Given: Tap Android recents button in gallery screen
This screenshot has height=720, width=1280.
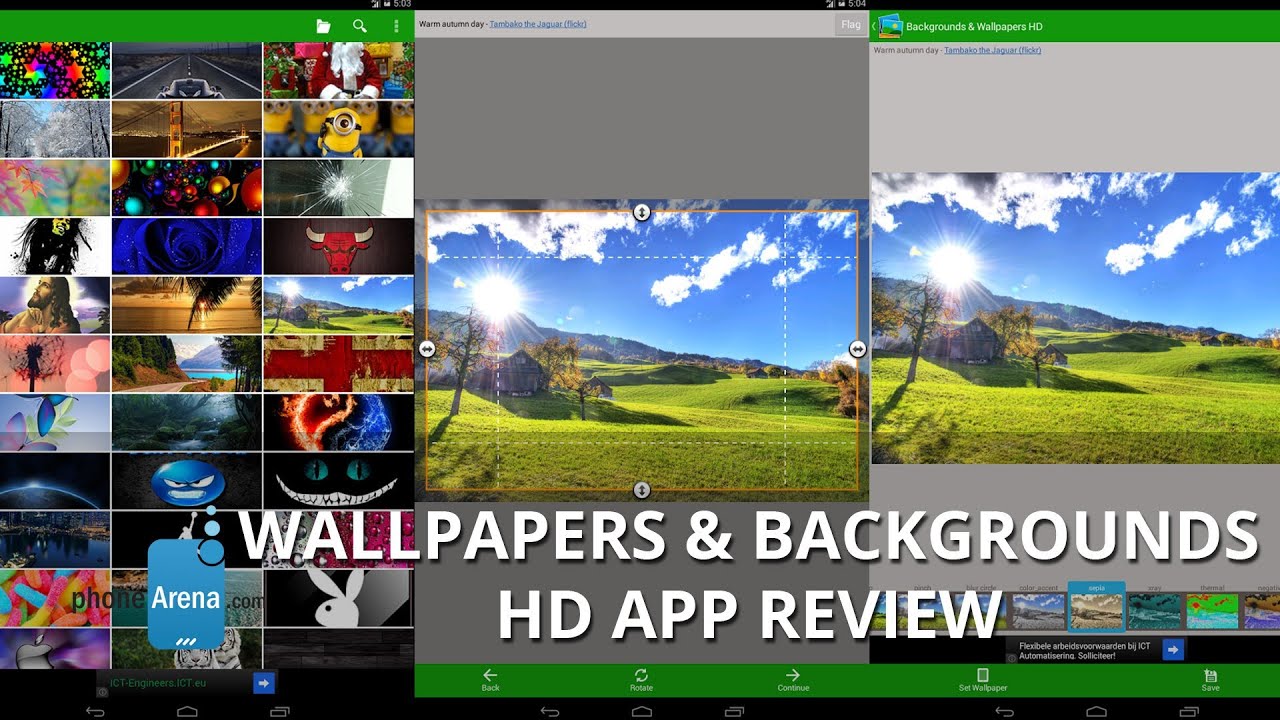Looking at the screenshot, I should pos(279,711).
